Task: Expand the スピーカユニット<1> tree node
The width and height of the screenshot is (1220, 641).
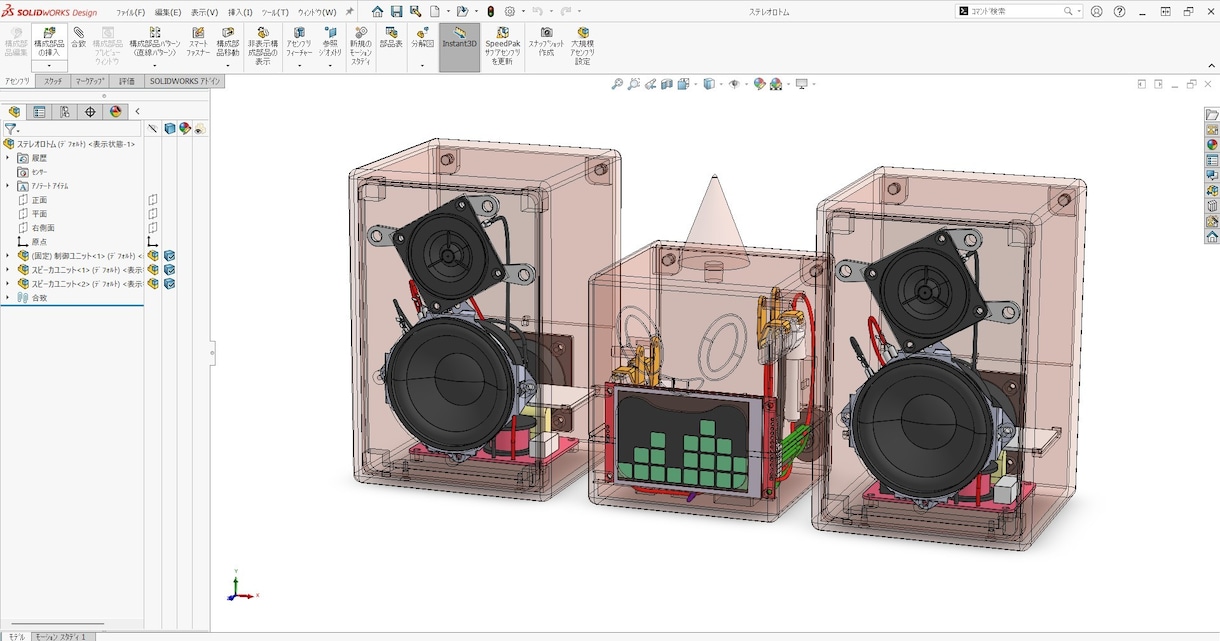Action: click(x=7, y=270)
